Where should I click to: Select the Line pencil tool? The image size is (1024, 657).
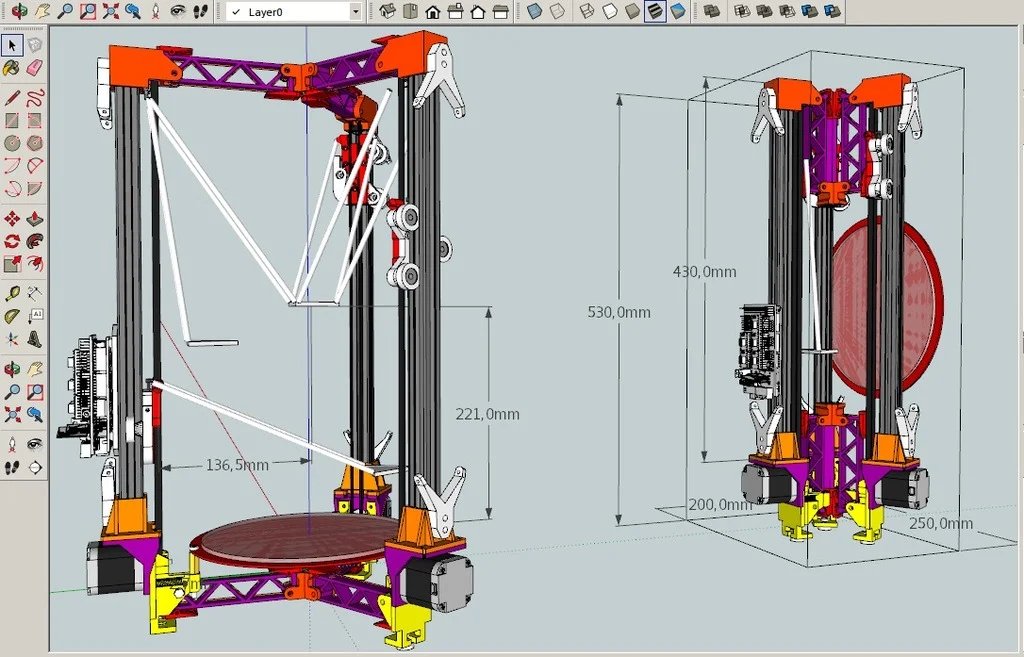tap(11, 98)
